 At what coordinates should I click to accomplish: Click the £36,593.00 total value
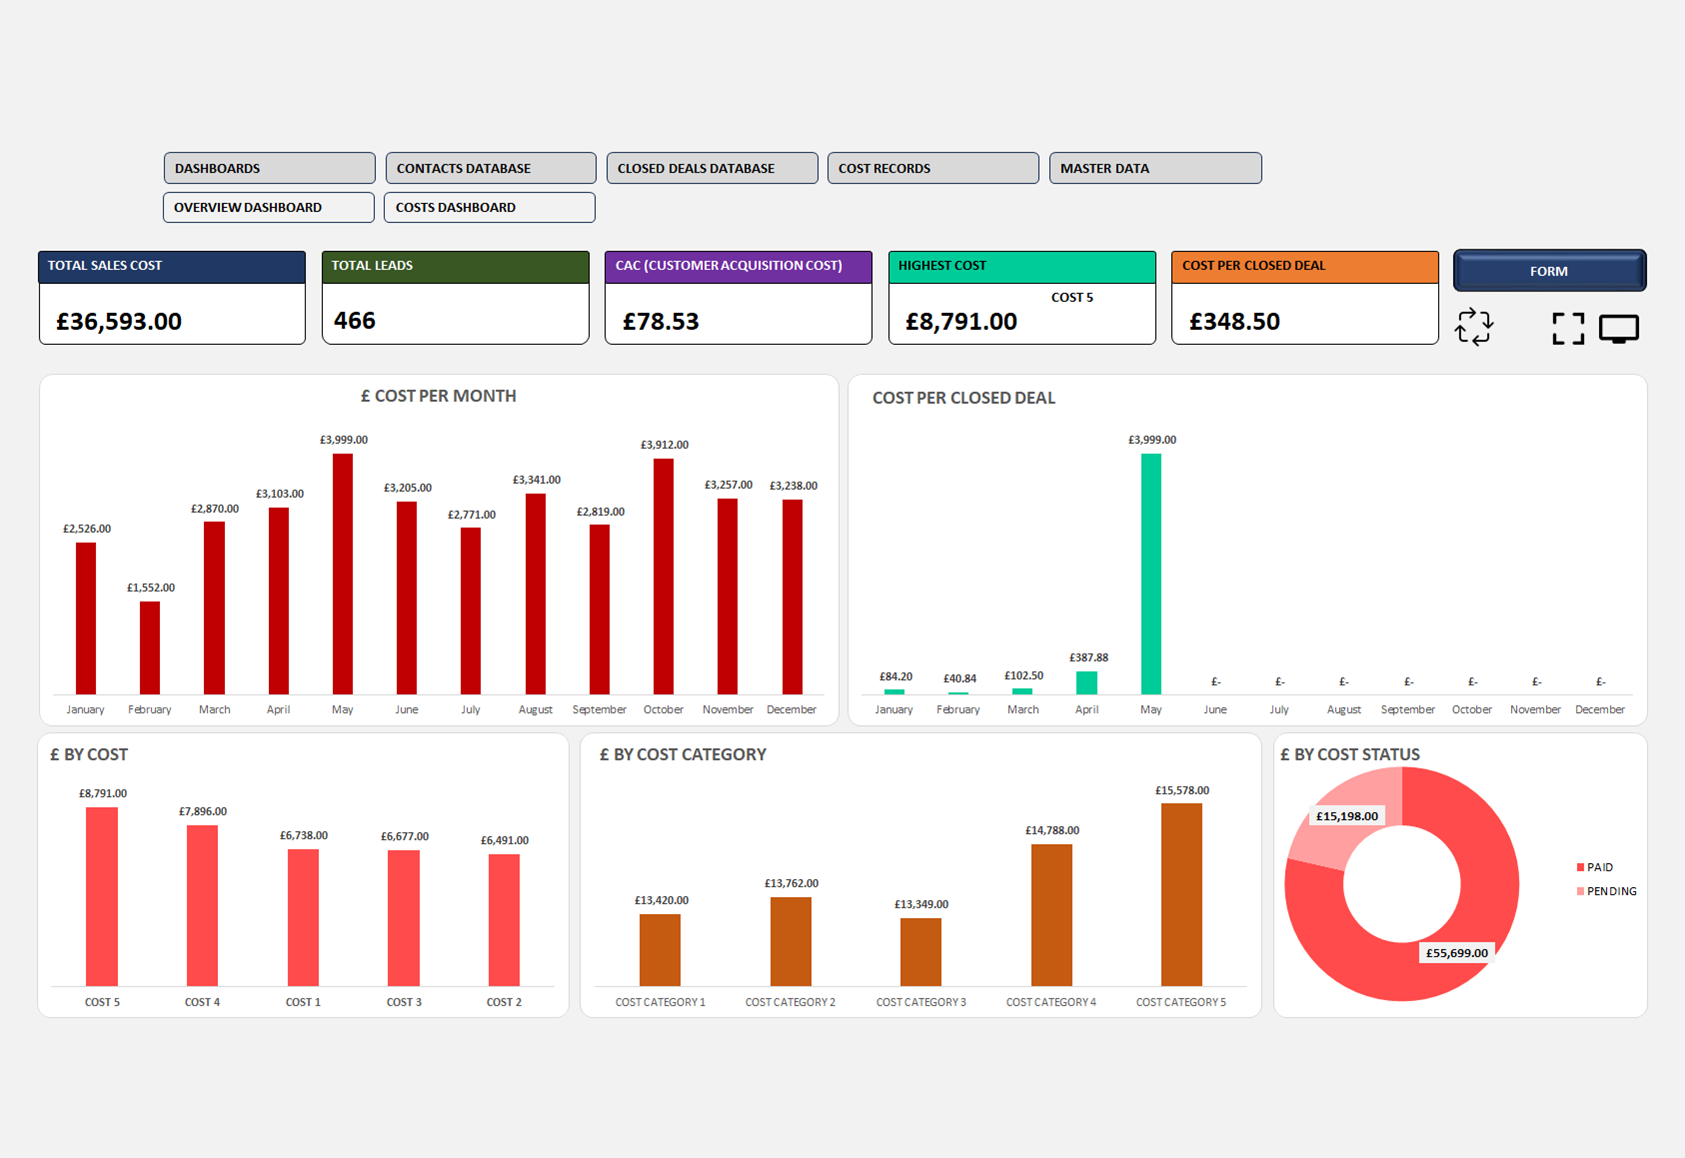[119, 321]
